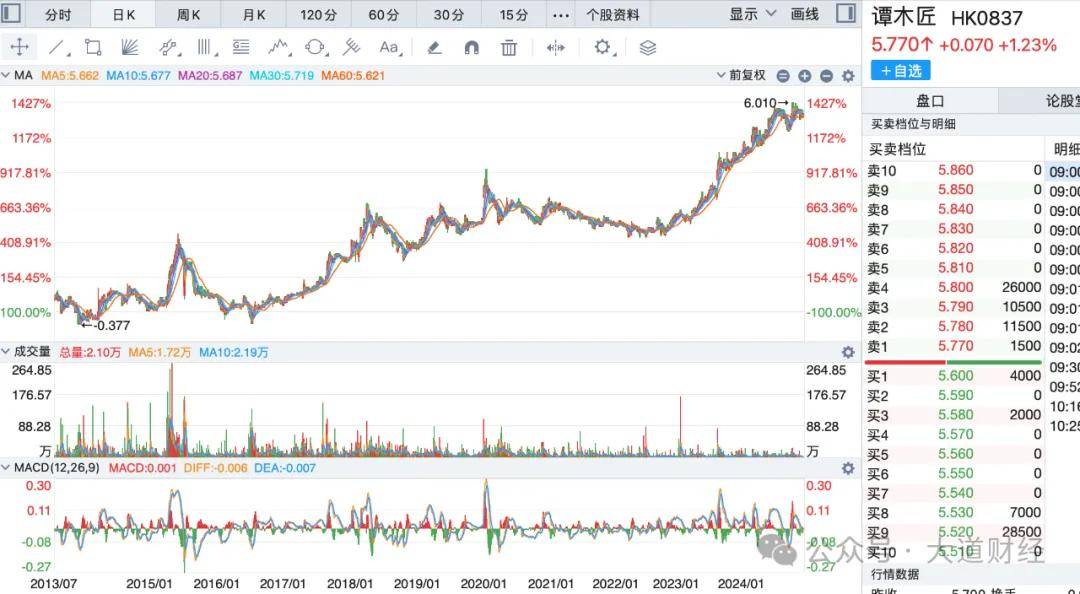Select the 30分 timeframe tab
This screenshot has height=594, width=1080.
448,14
